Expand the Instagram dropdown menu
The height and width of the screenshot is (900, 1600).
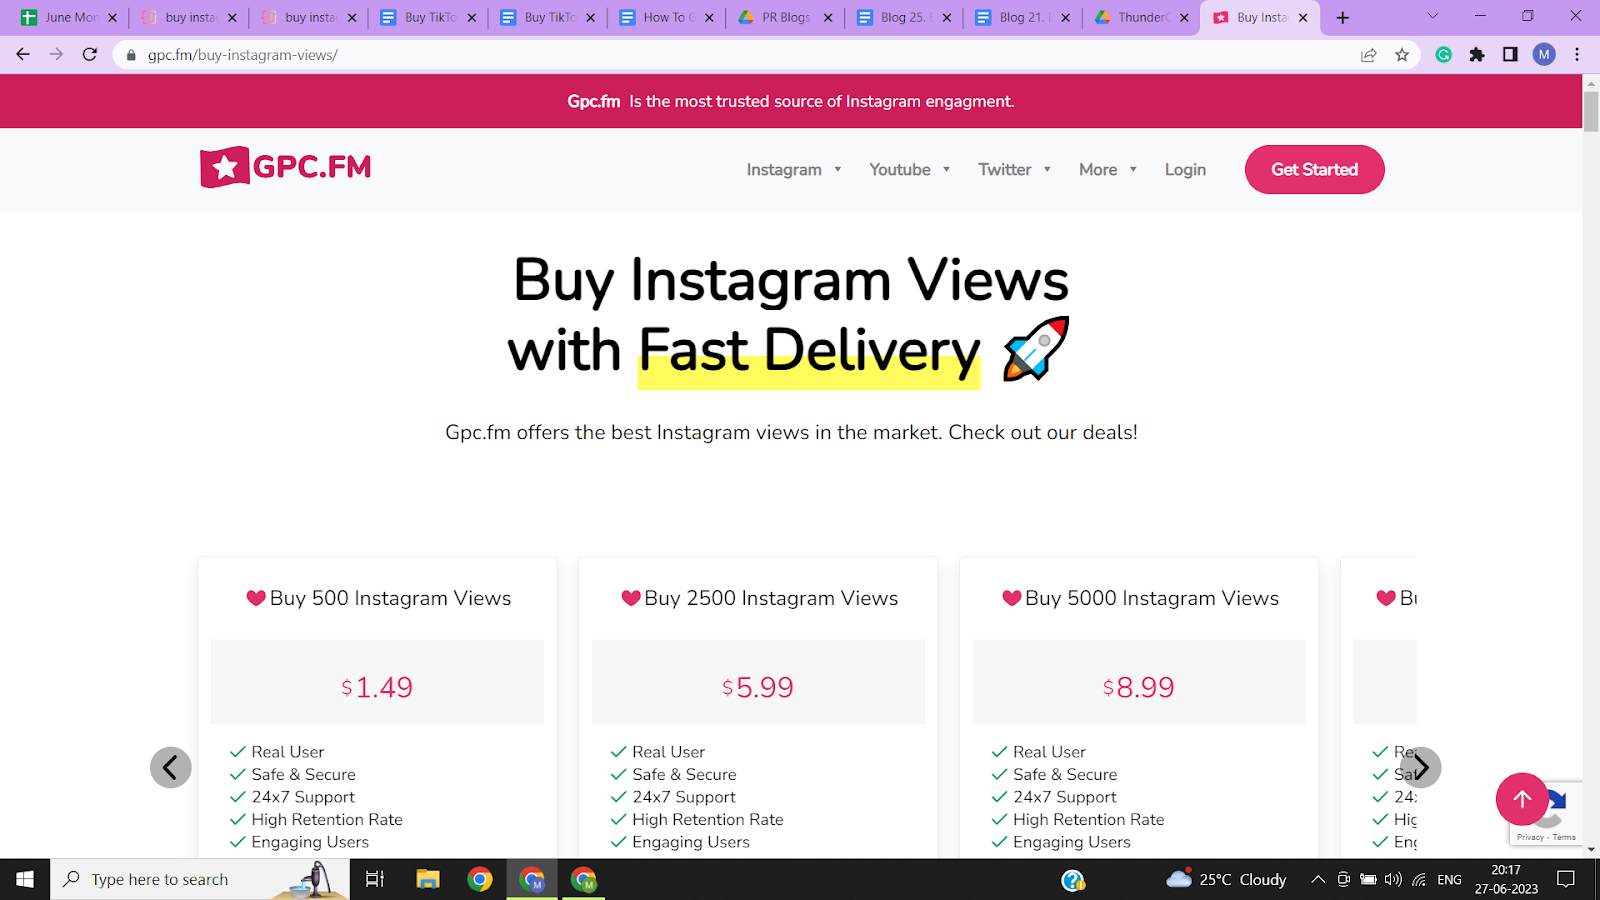tap(794, 170)
